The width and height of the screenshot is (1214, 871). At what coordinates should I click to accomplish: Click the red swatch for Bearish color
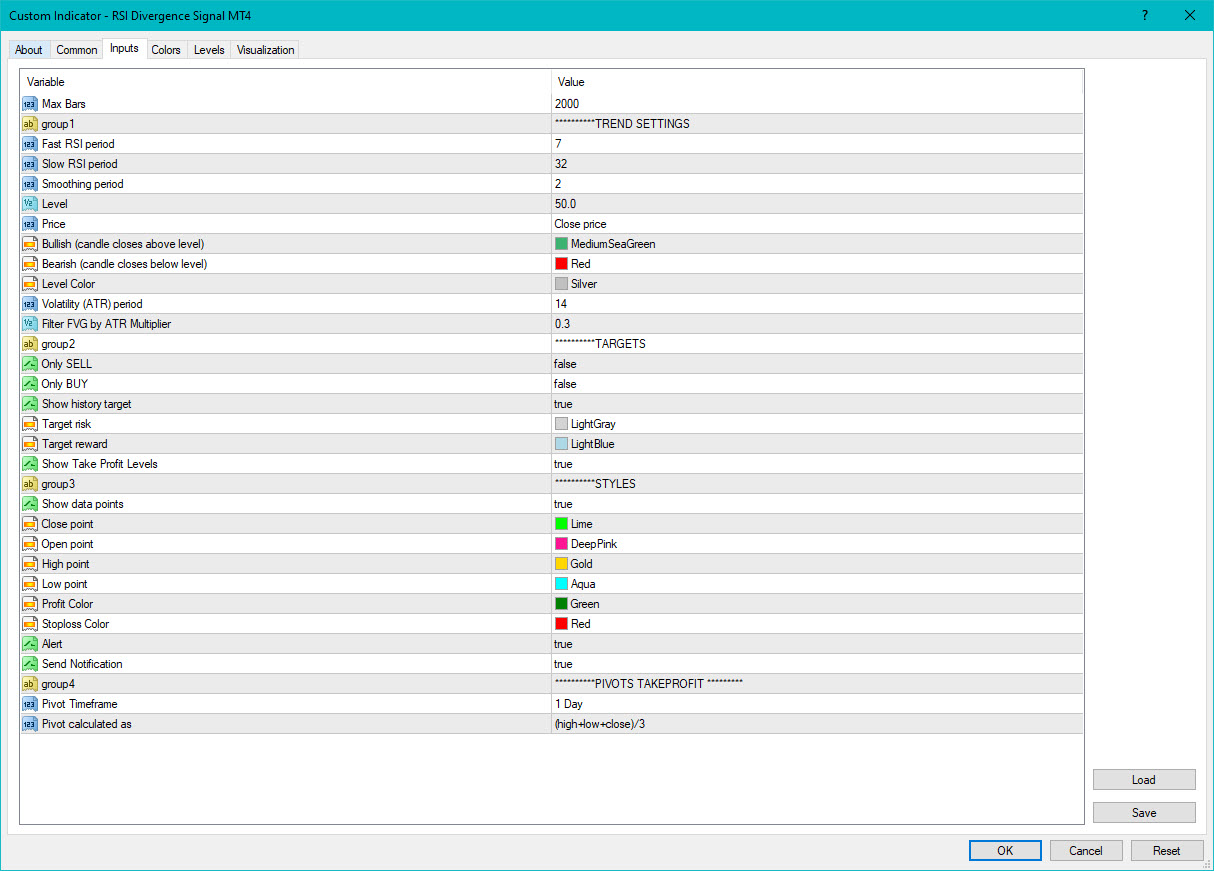tap(561, 264)
